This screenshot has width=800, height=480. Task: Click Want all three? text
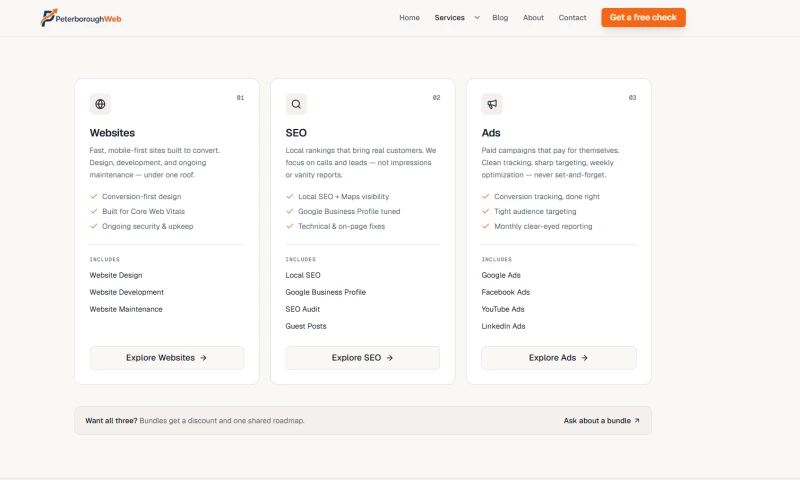pyautogui.click(x=111, y=421)
